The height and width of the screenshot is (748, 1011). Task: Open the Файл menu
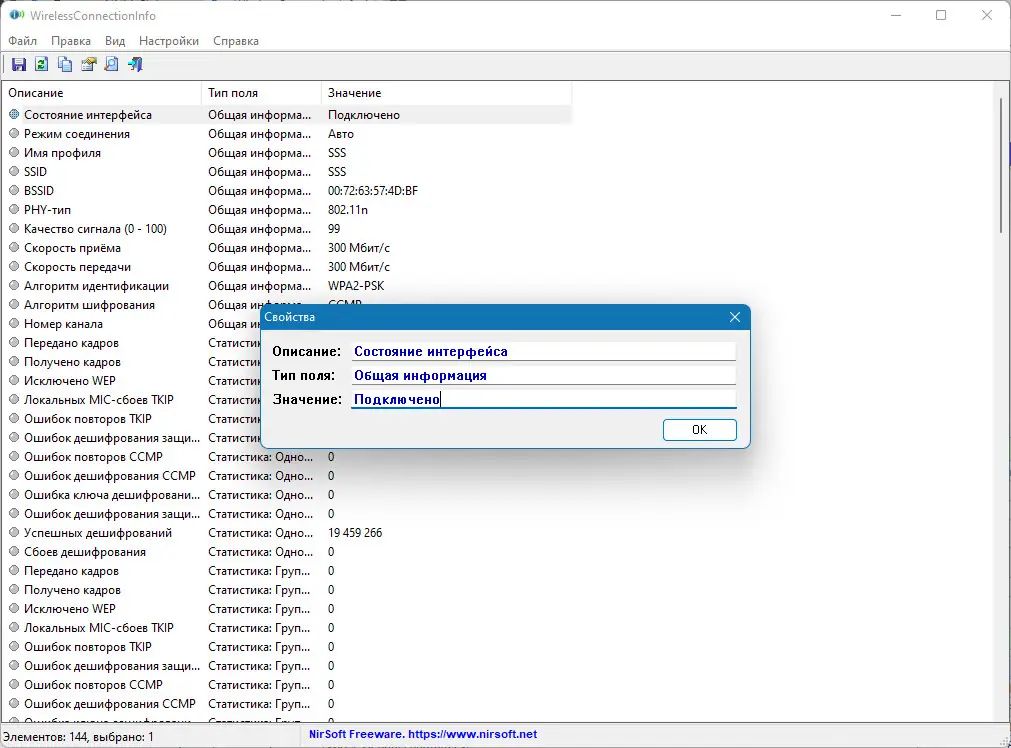coord(23,41)
